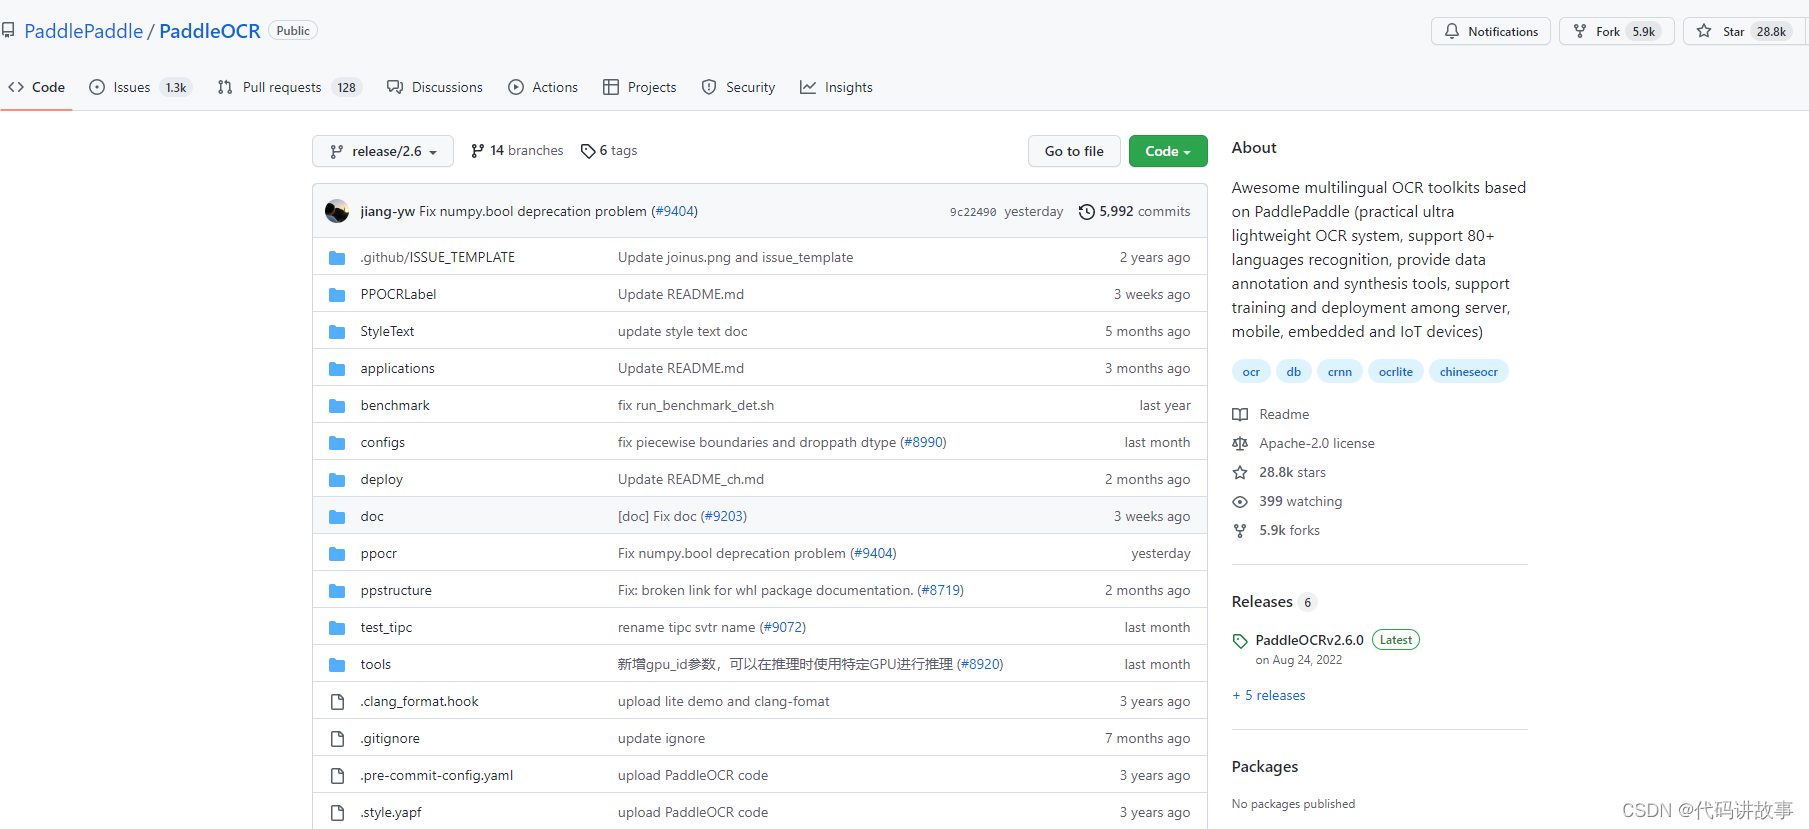The width and height of the screenshot is (1809, 829).
Task: Click the 5.9k forks icon in About
Action: coord(1240,530)
